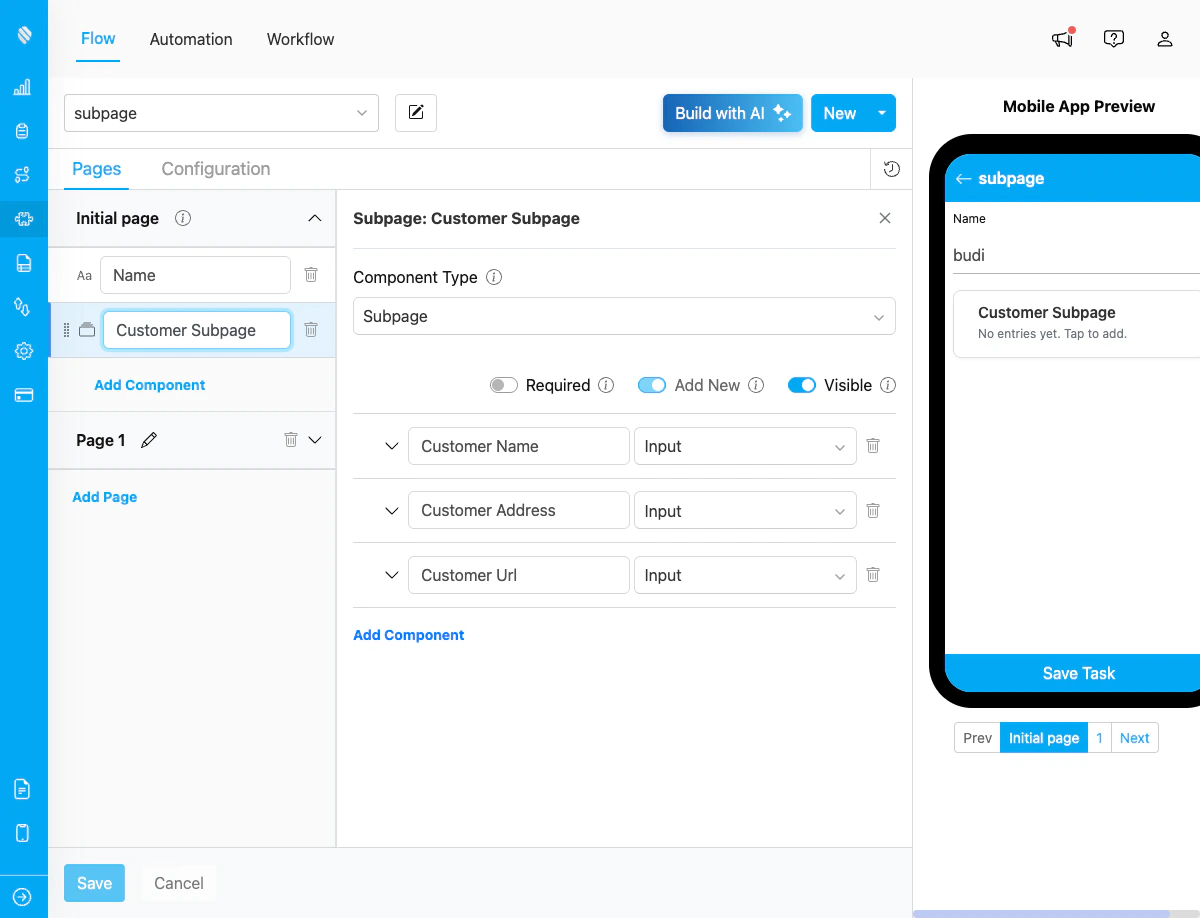This screenshot has height=918, width=1200.
Task: Open the analytics bar chart icon in sidebar
Action: click(23, 87)
